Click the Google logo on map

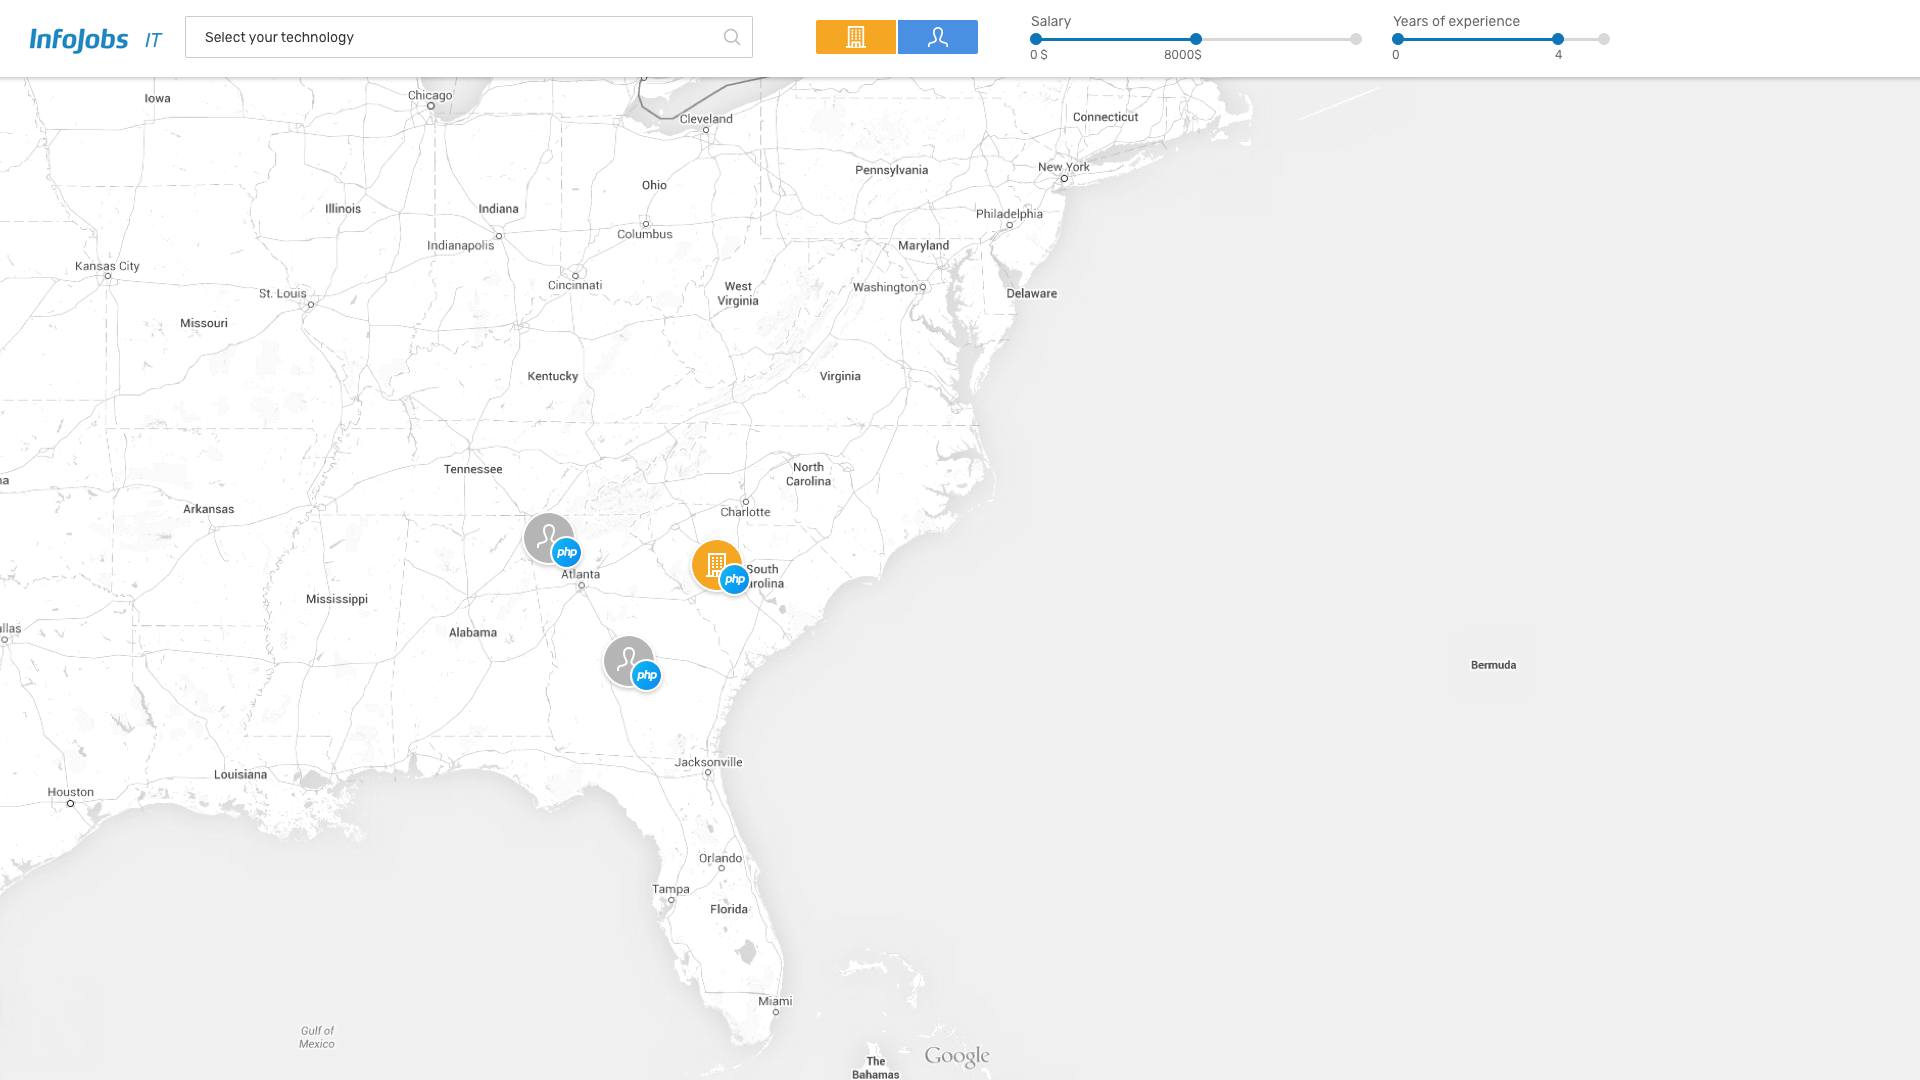956,1056
